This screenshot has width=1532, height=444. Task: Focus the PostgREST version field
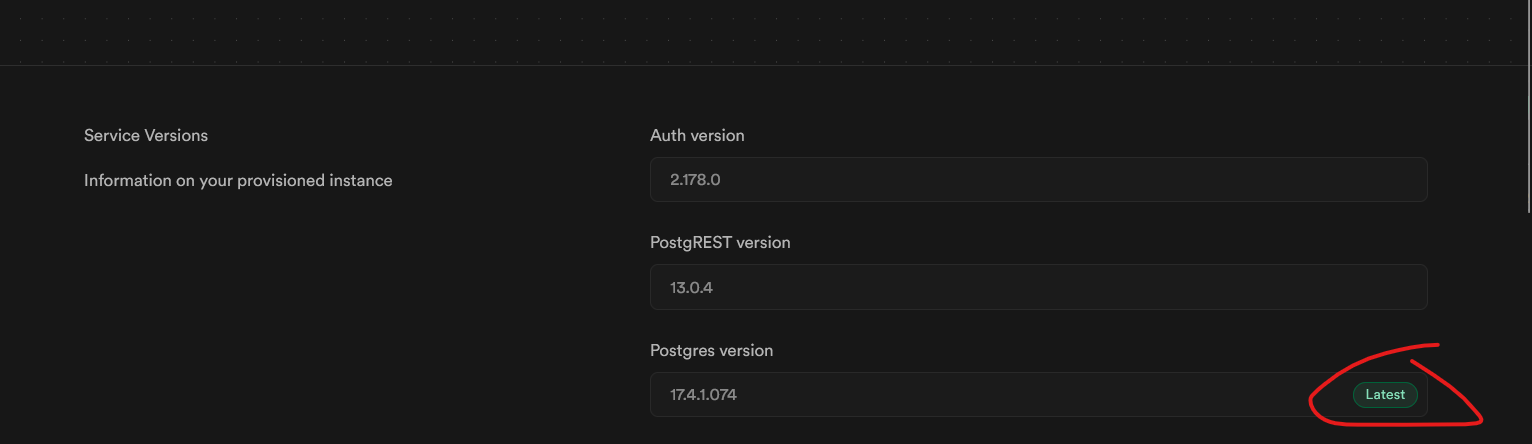[1038, 287]
